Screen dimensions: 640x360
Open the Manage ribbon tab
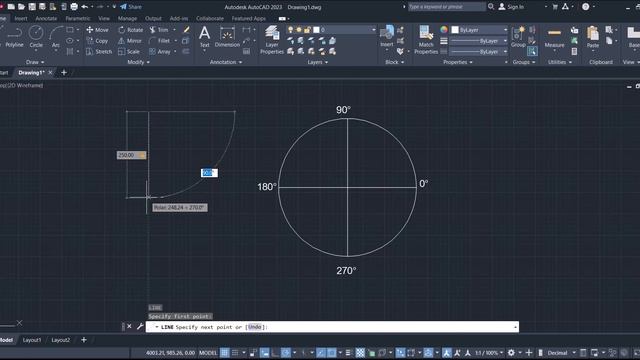pyautogui.click(x=127, y=18)
